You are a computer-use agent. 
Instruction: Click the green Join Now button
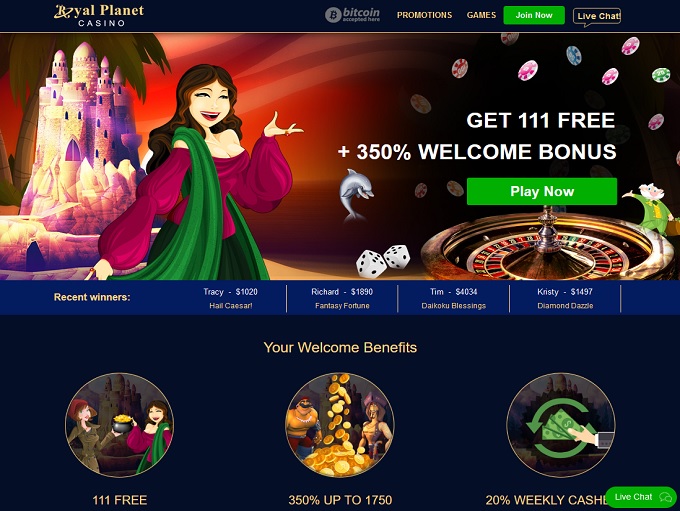coord(534,15)
